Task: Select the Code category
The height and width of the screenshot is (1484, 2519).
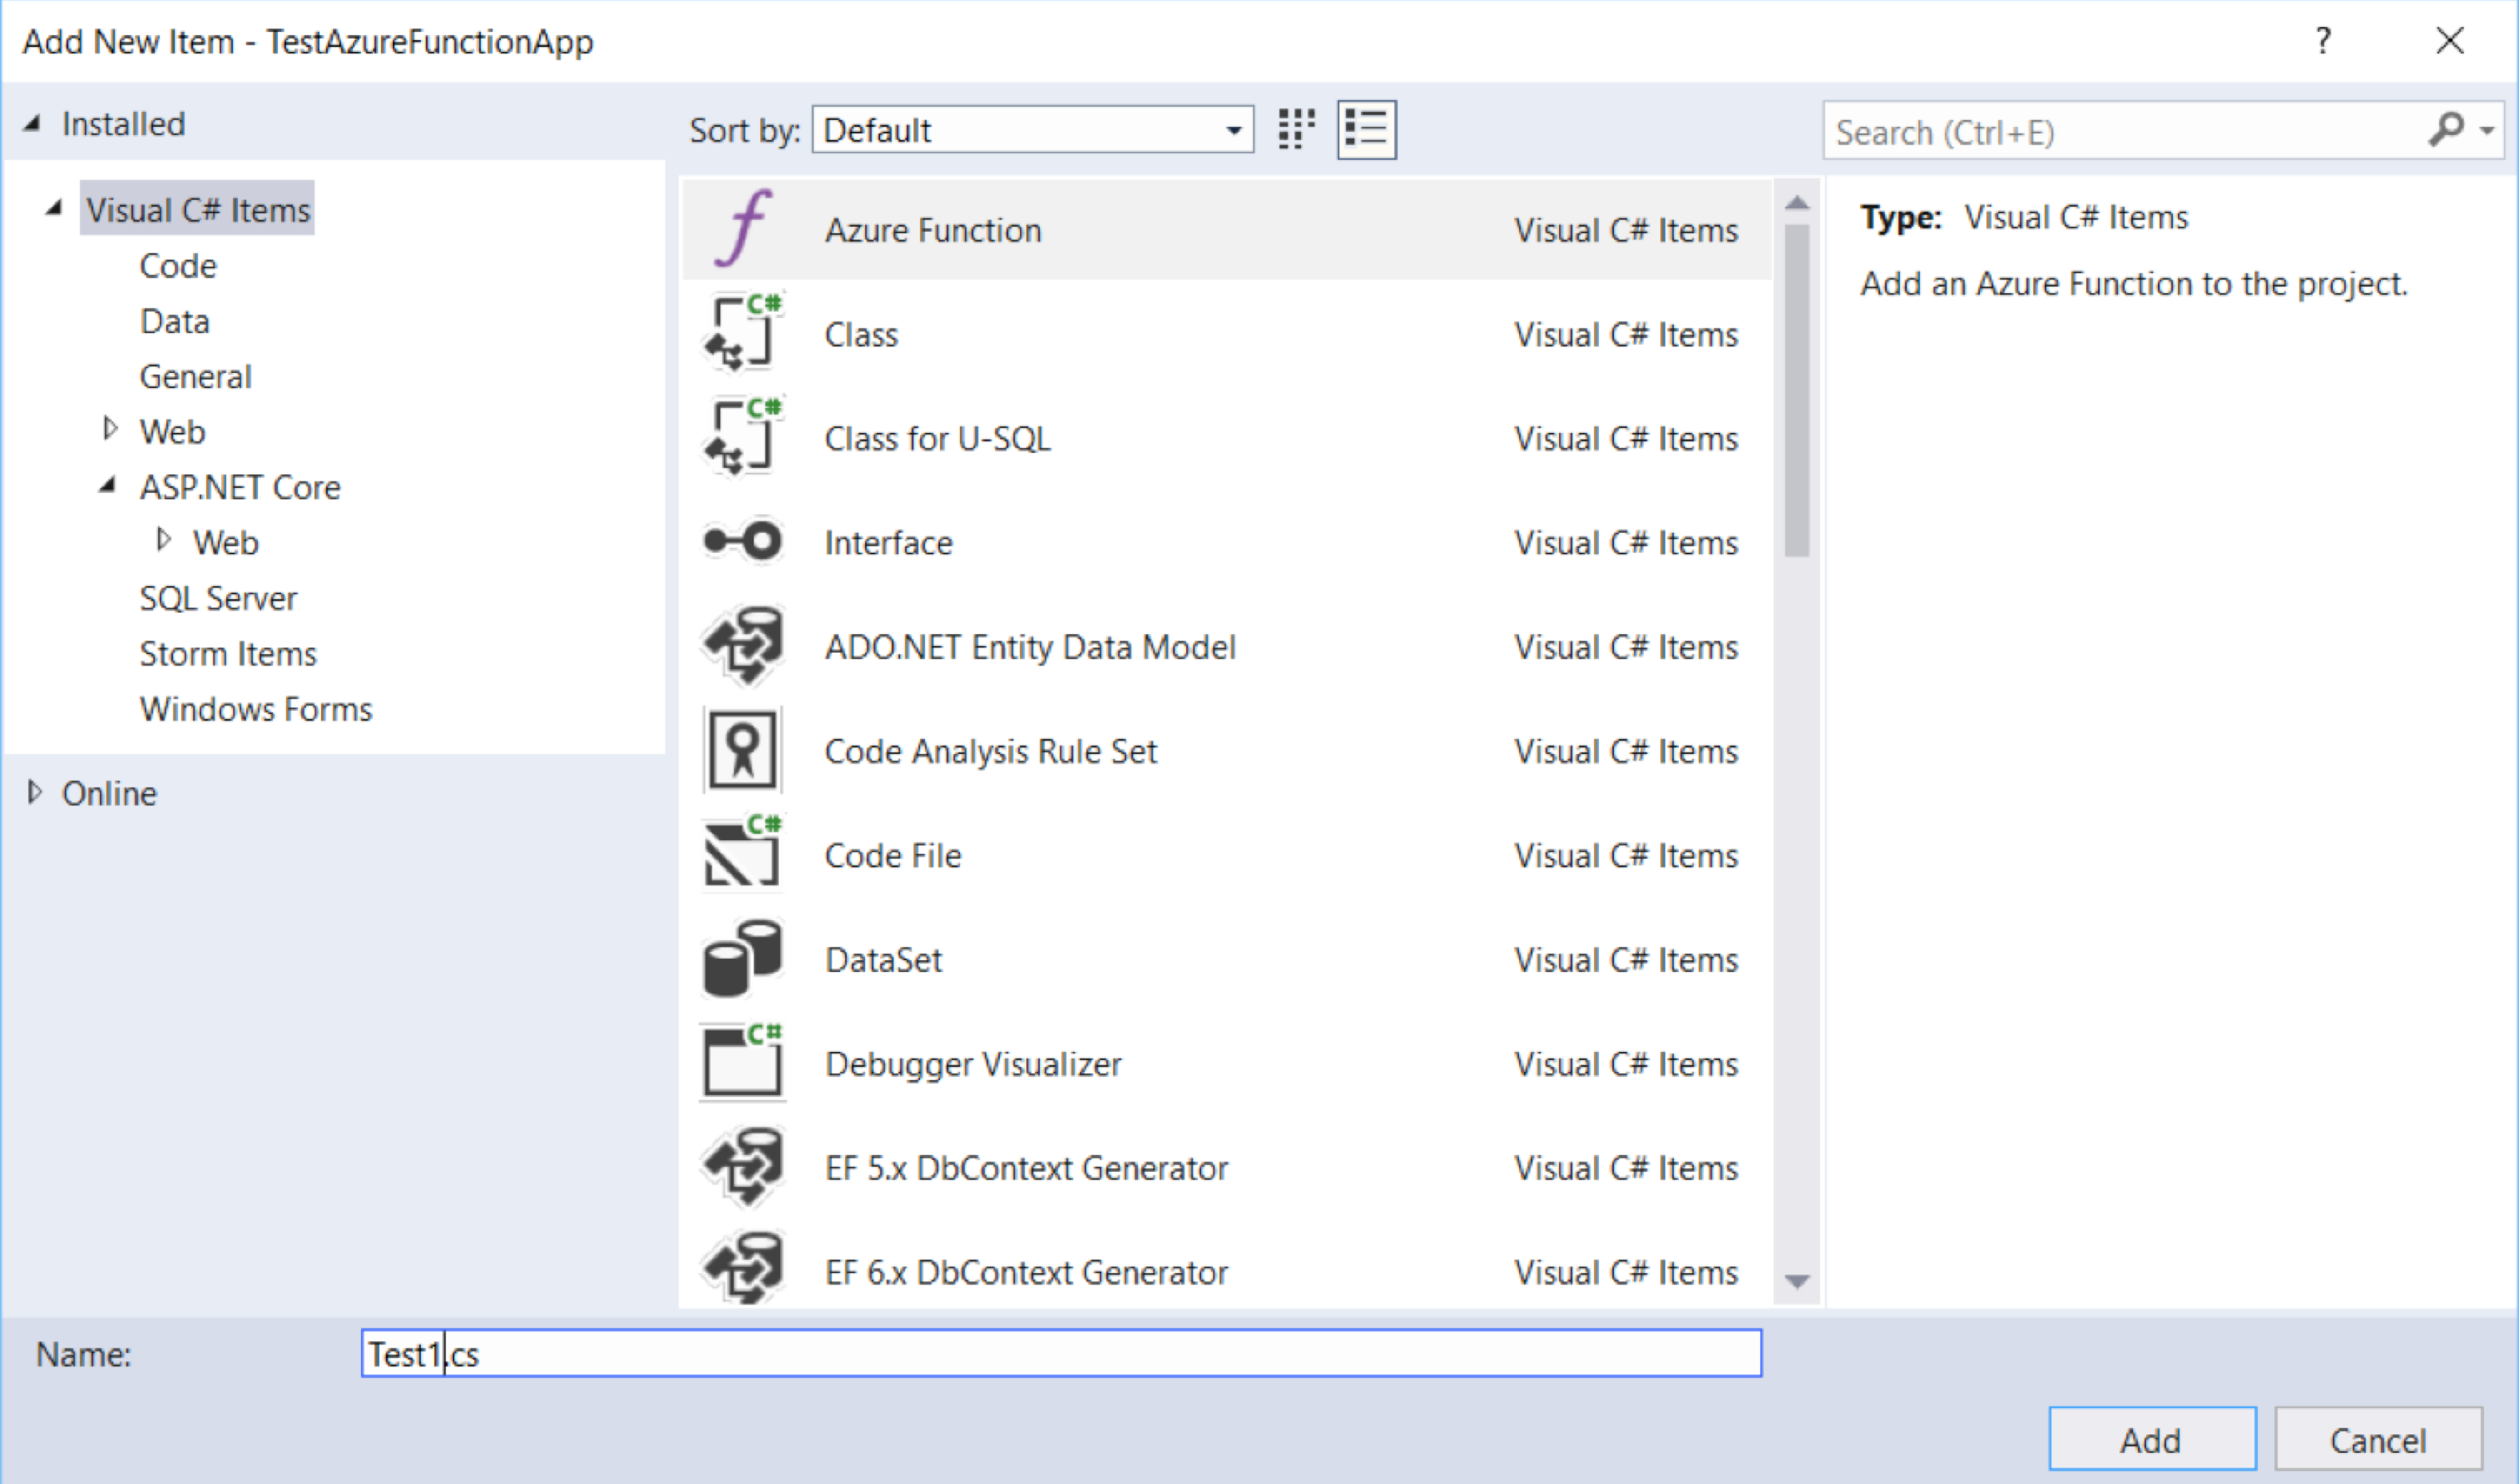Action: pos(178,266)
